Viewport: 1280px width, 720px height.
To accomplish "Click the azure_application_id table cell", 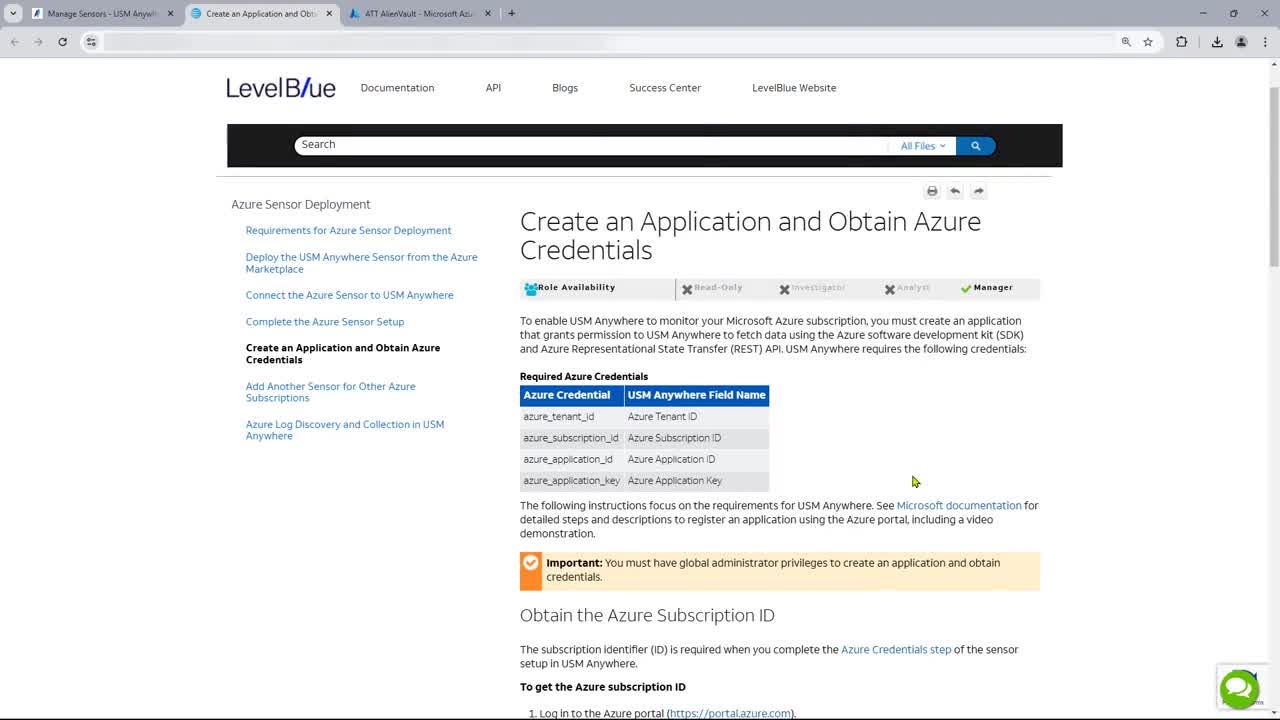I will [572, 459].
